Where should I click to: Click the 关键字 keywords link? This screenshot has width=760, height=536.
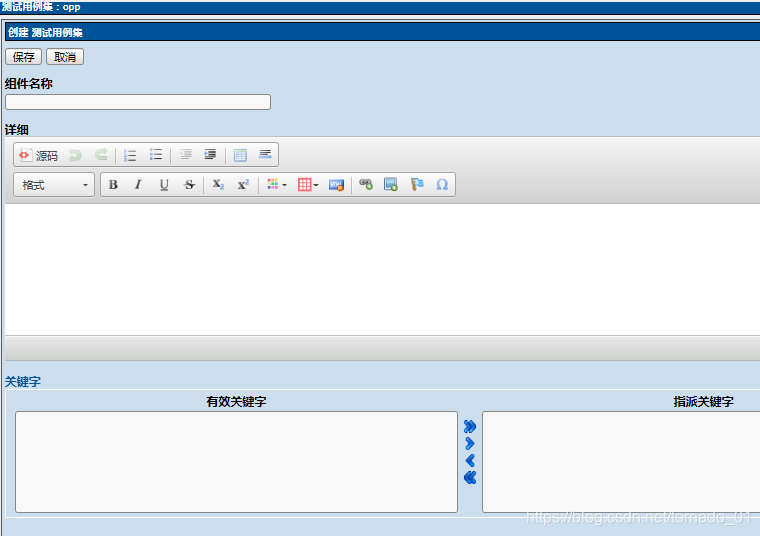click(23, 382)
